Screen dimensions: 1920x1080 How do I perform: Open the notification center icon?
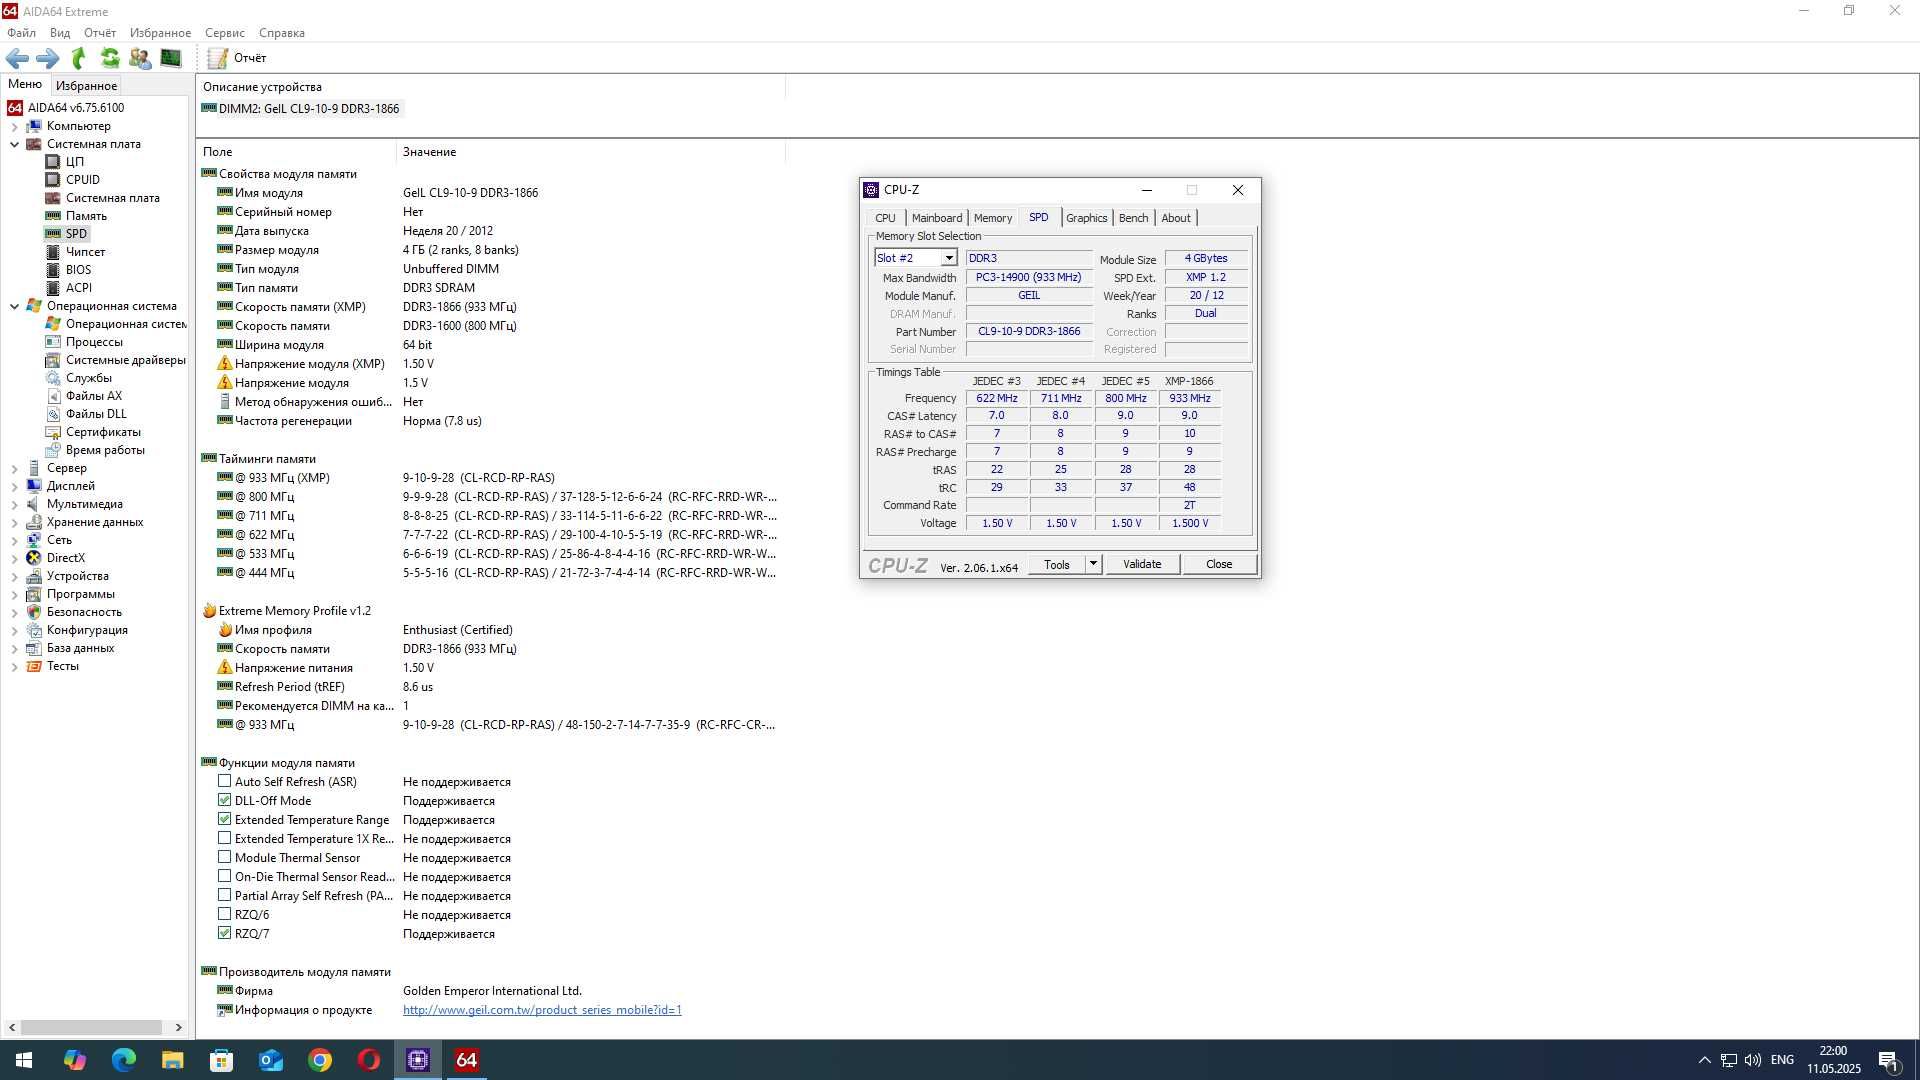pos(1889,1060)
